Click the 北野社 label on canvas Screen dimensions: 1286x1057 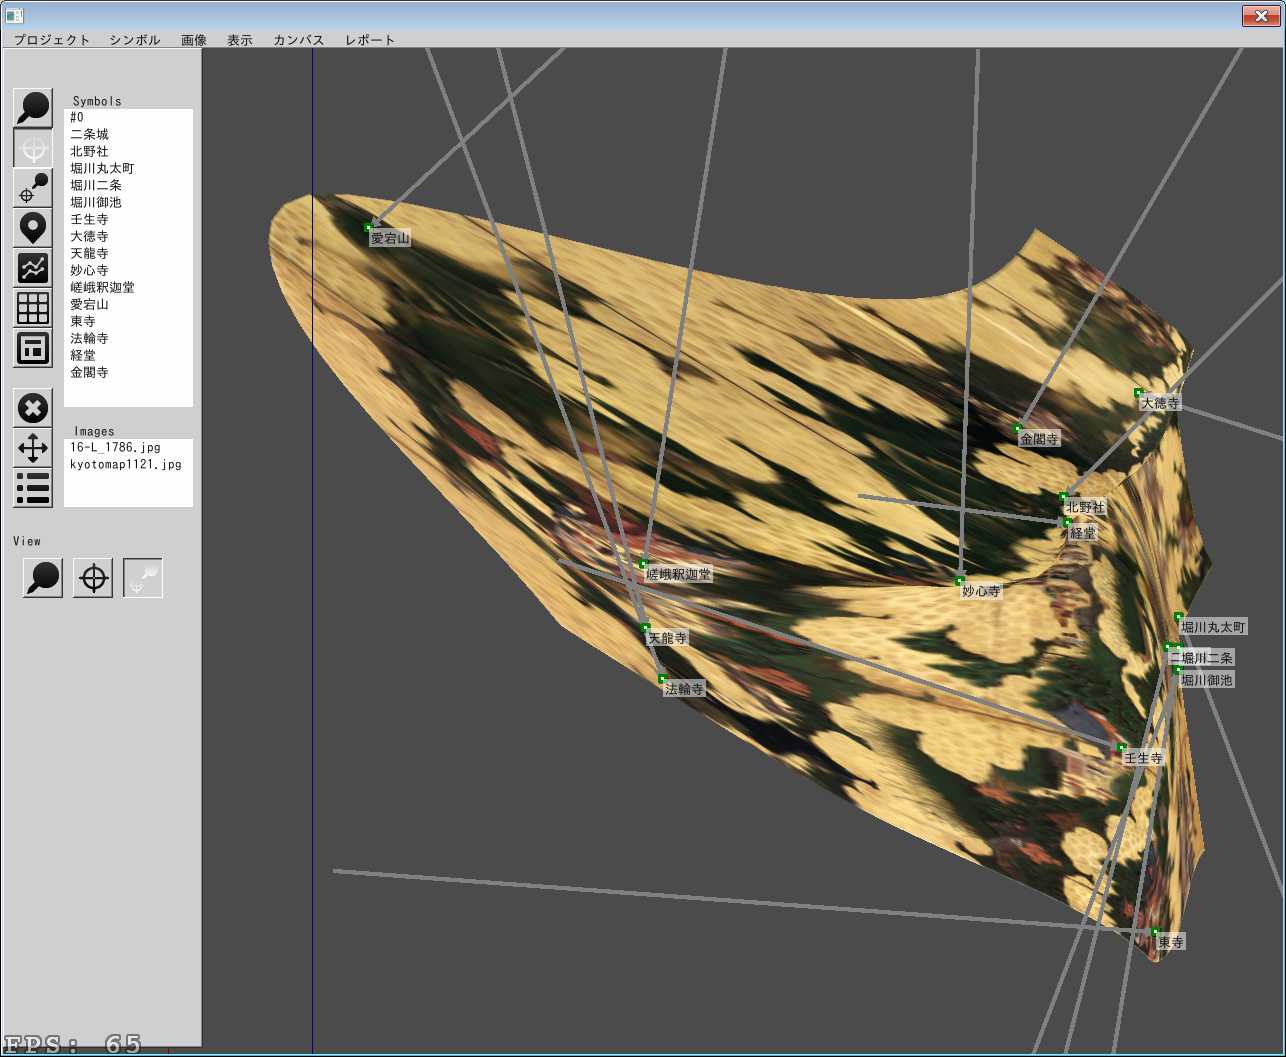[x=1085, y=507]
